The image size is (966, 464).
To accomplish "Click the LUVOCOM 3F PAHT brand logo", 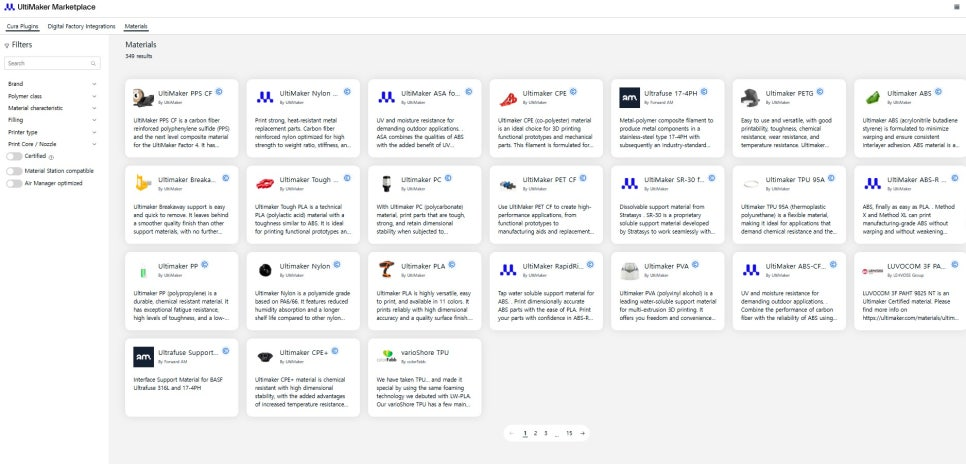I will (872, 271).
